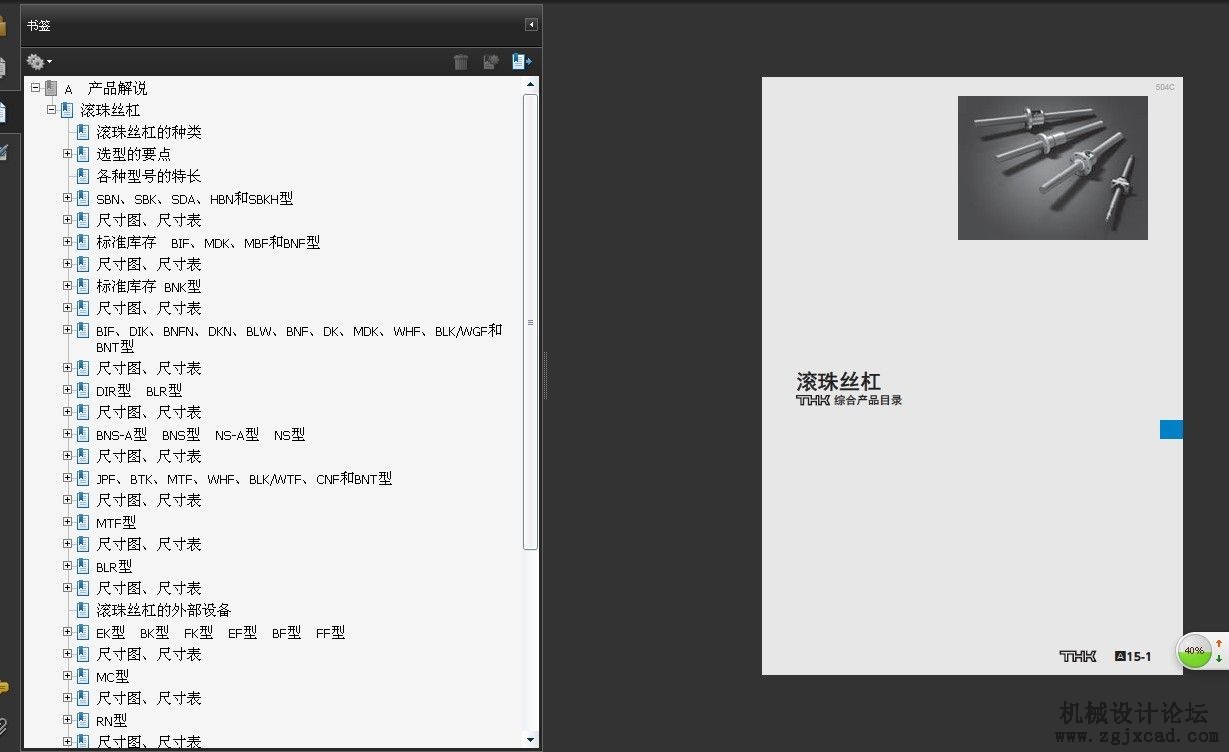Expand the 标准库存 BNK型 bookmark
This screenshot has height=752, width=1229.
pyautogui.click(x=68, y=286)
